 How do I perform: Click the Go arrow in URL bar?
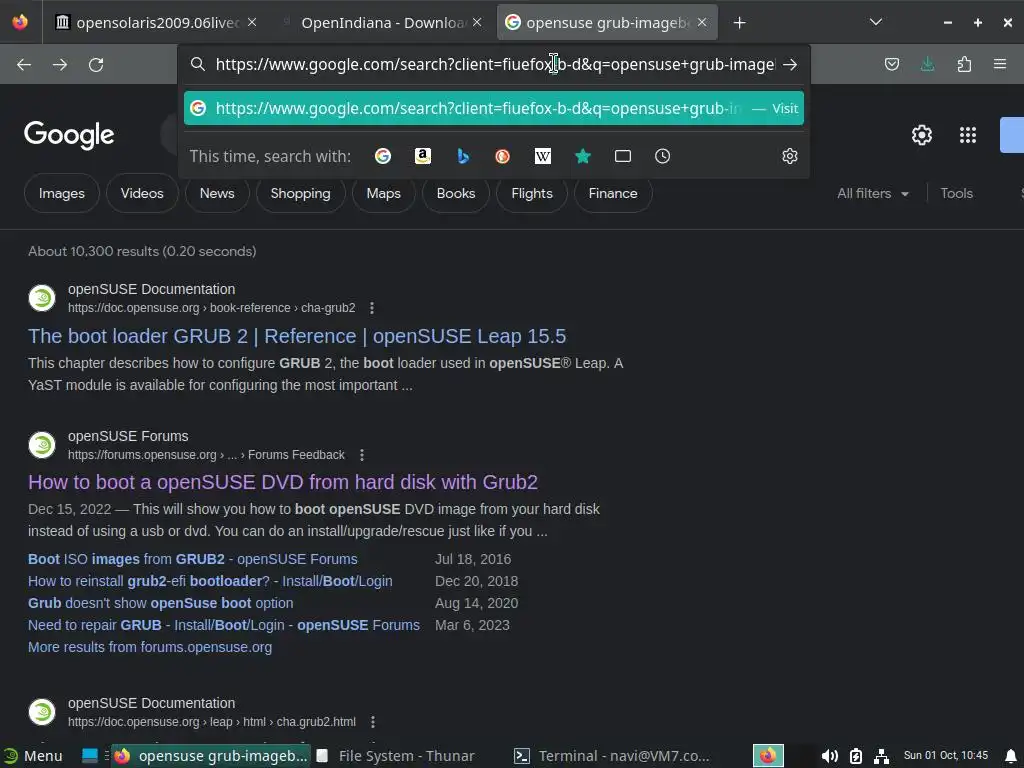(x=790, y=65)
